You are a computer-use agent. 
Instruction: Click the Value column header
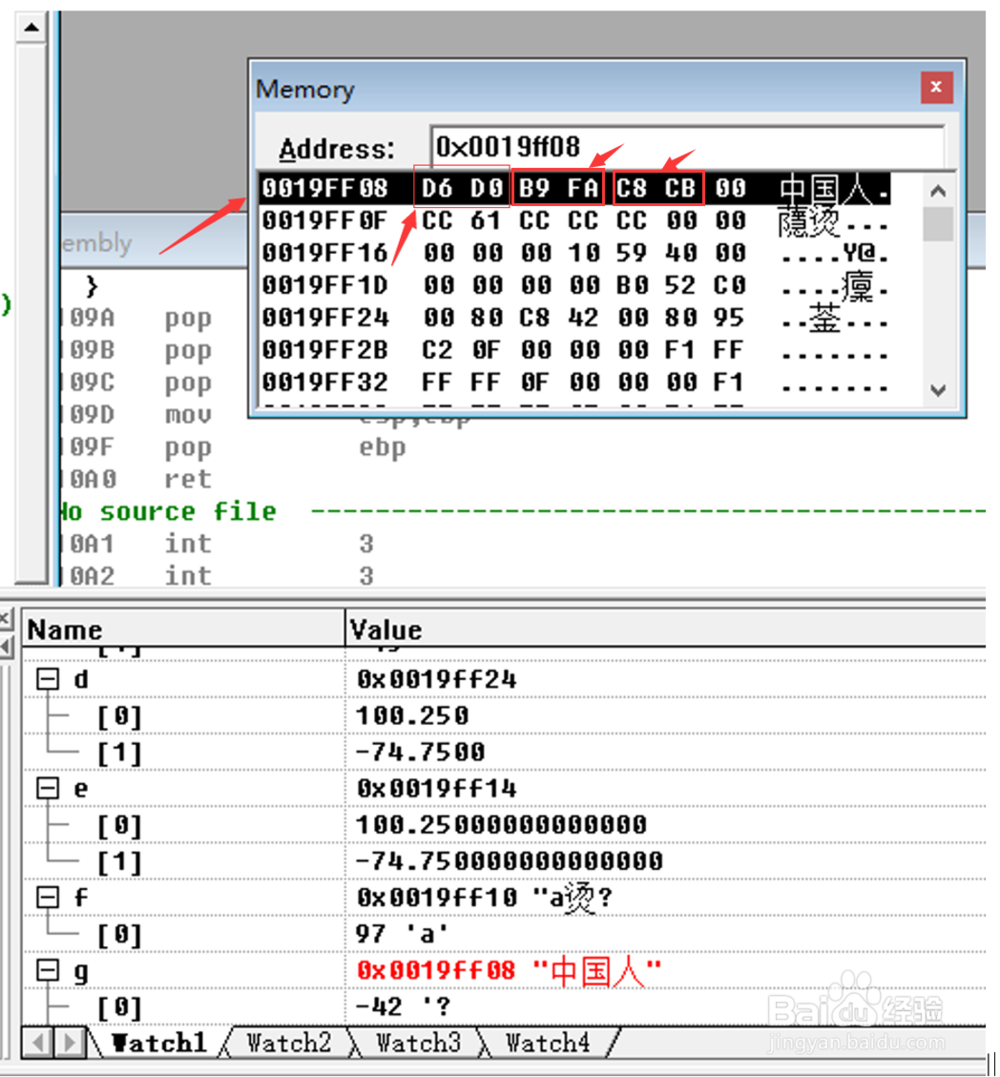pyautogui.click(x=666, y=629)
